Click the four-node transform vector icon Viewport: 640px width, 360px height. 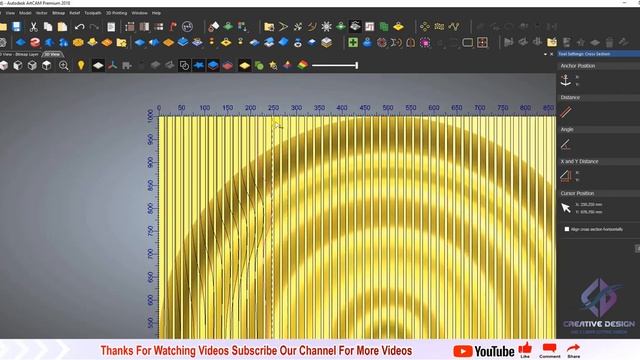425,27
